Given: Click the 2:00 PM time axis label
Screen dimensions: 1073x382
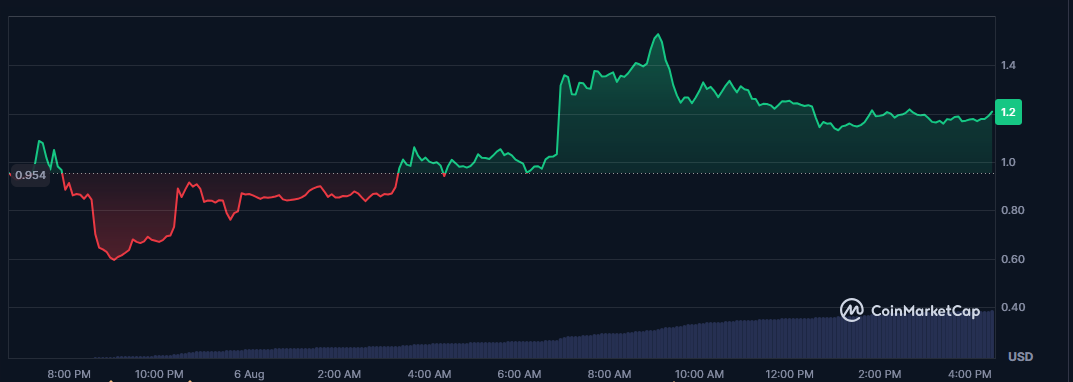Looking at the screenshot, I should pyautogui.click(x=879, y=374).
